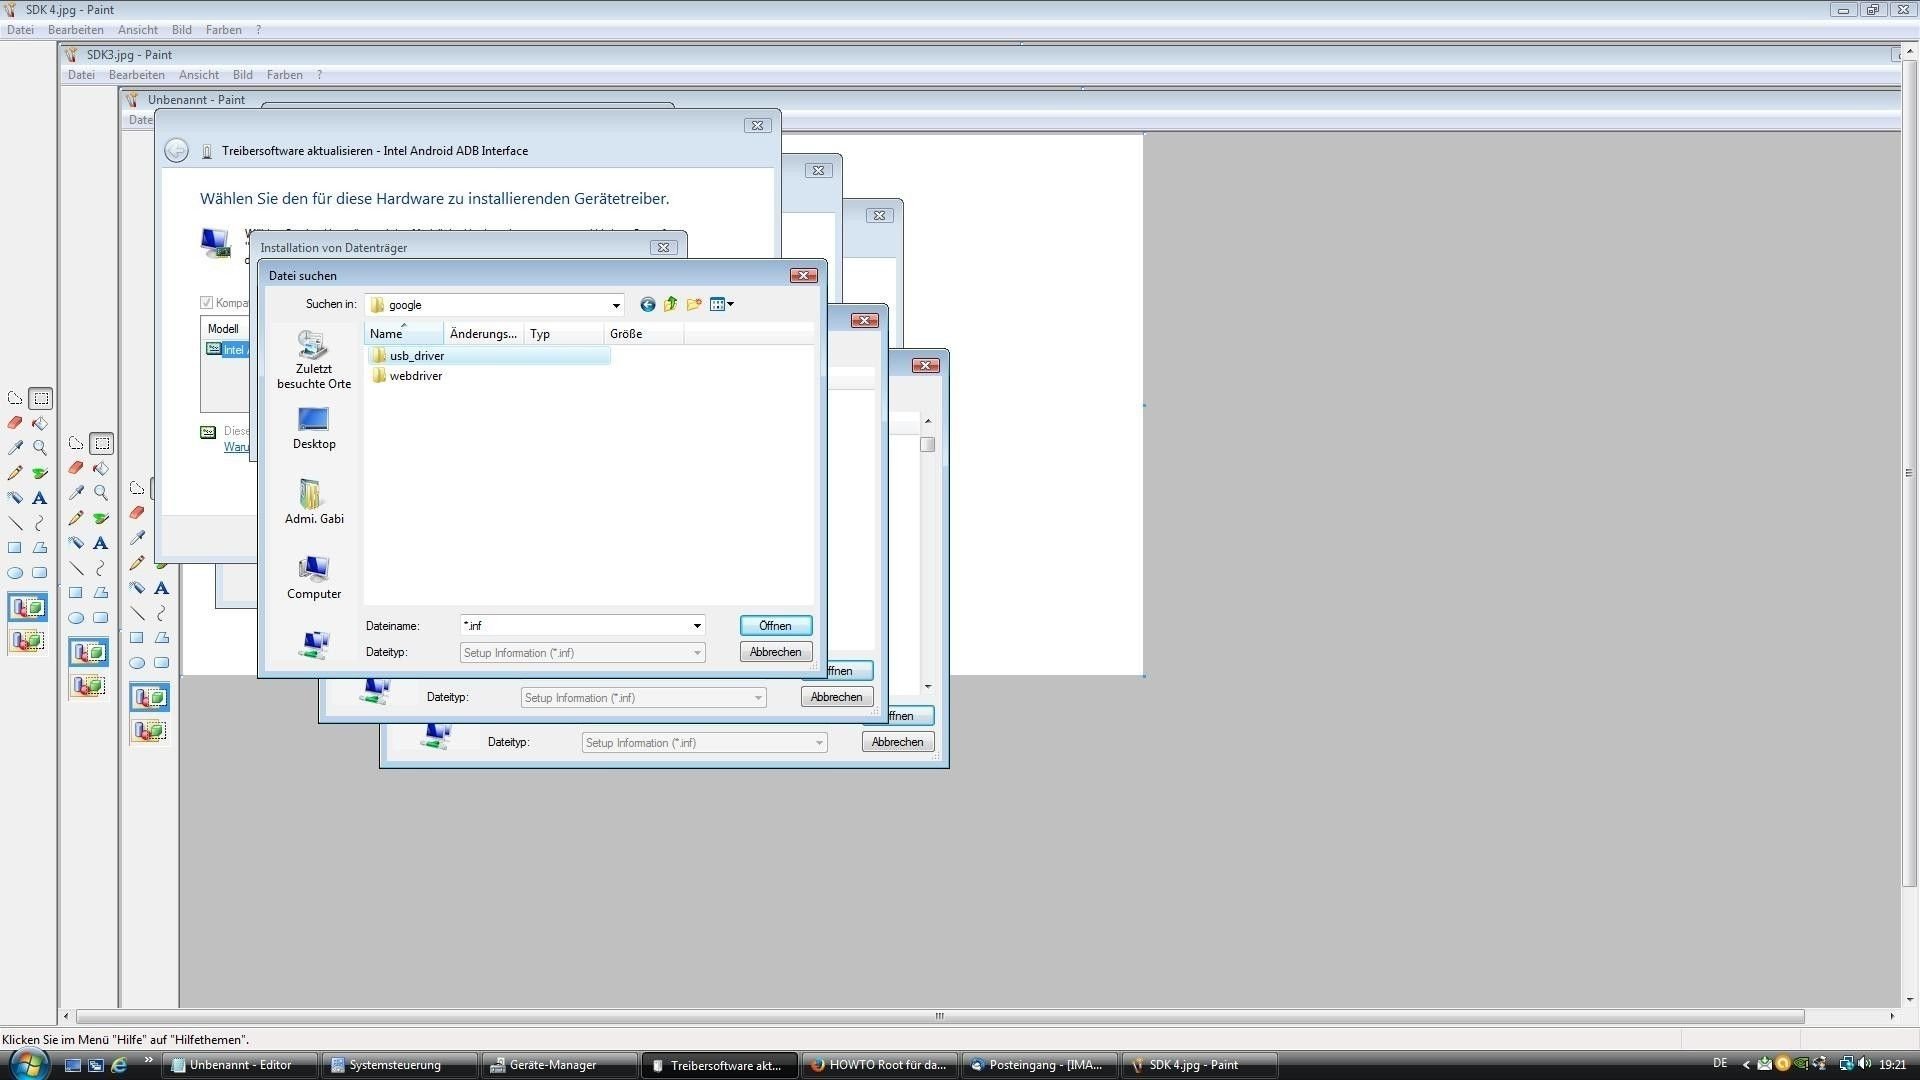Select the Airbrush spray tool in SDK 4.jpg Paint toolbox

click(15, 498)
